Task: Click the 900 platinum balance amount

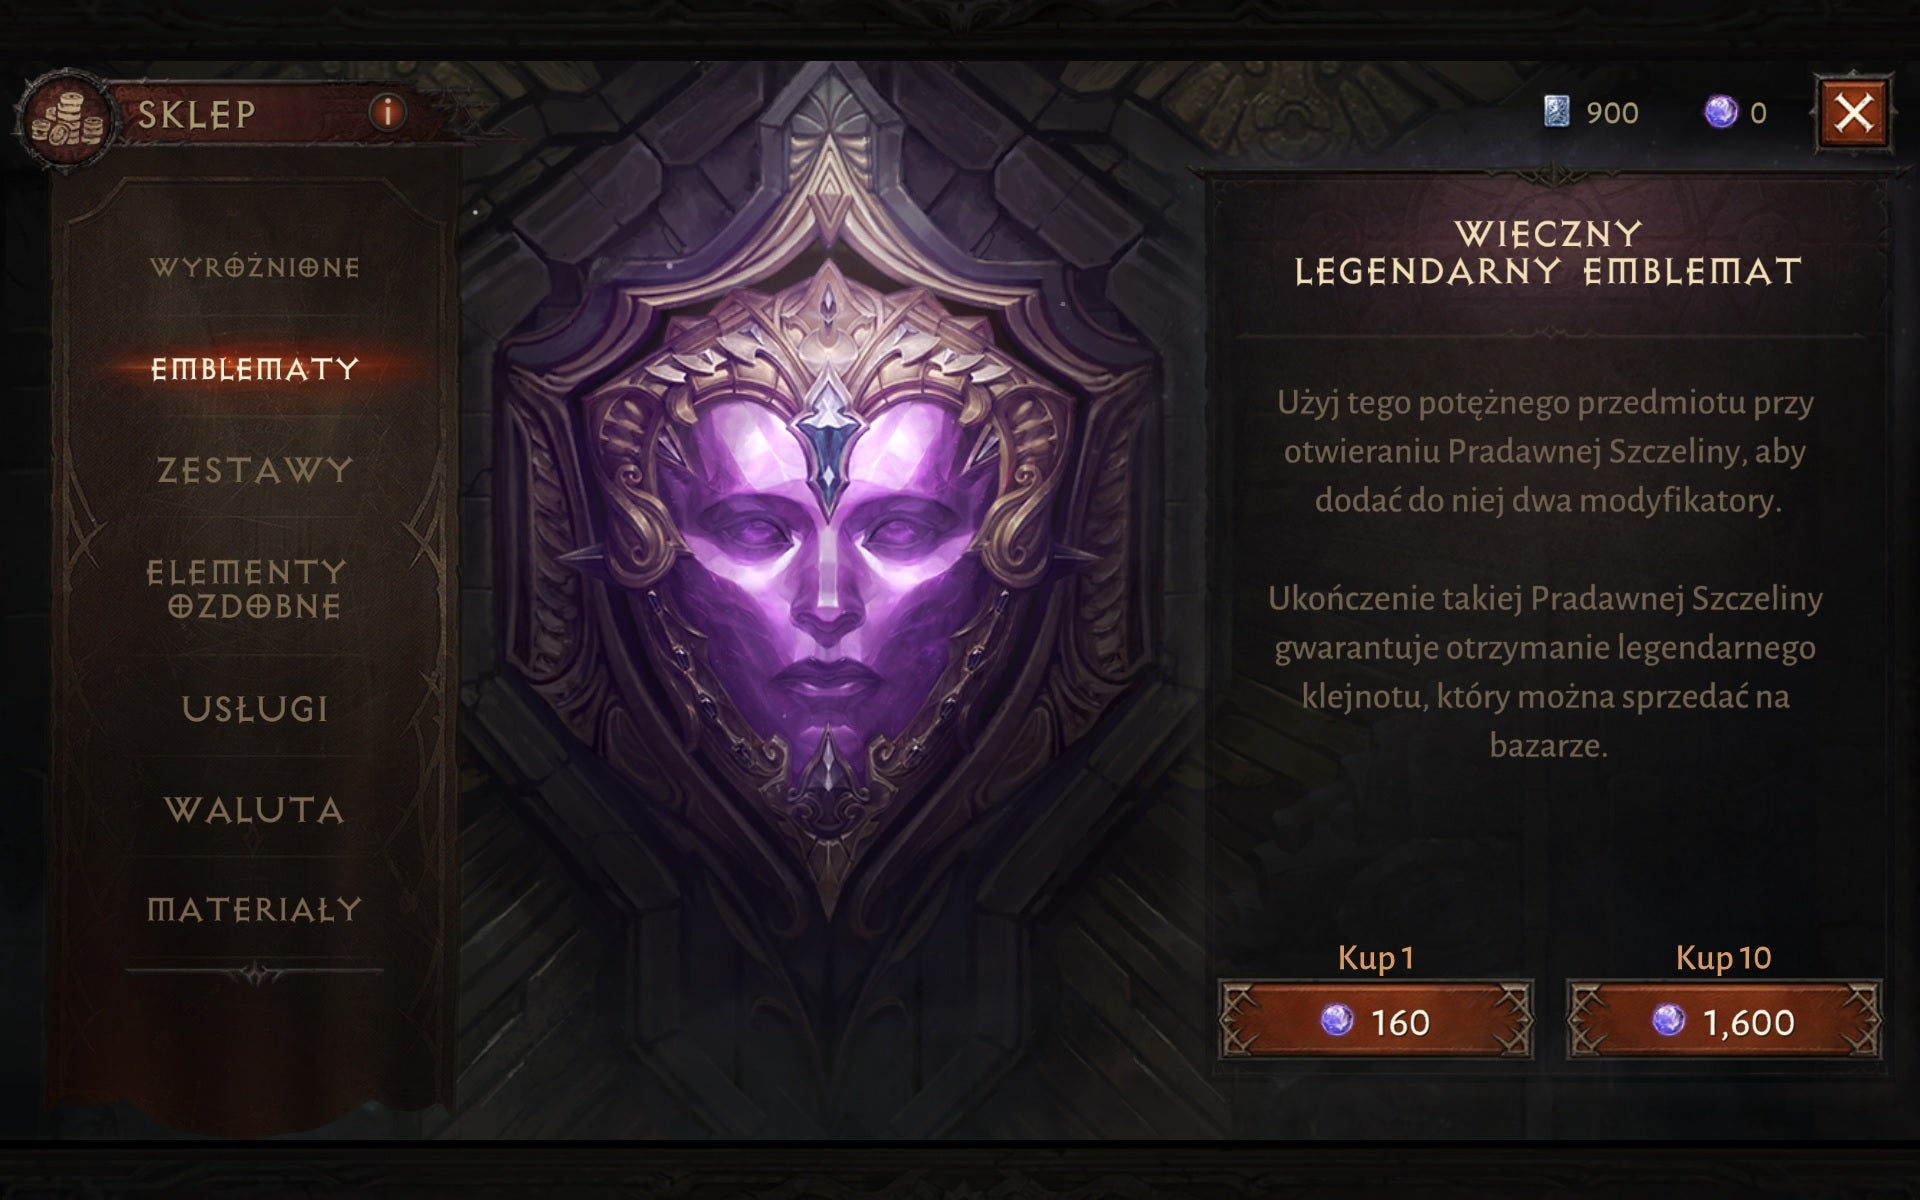Action: [x=1612, y=113]
